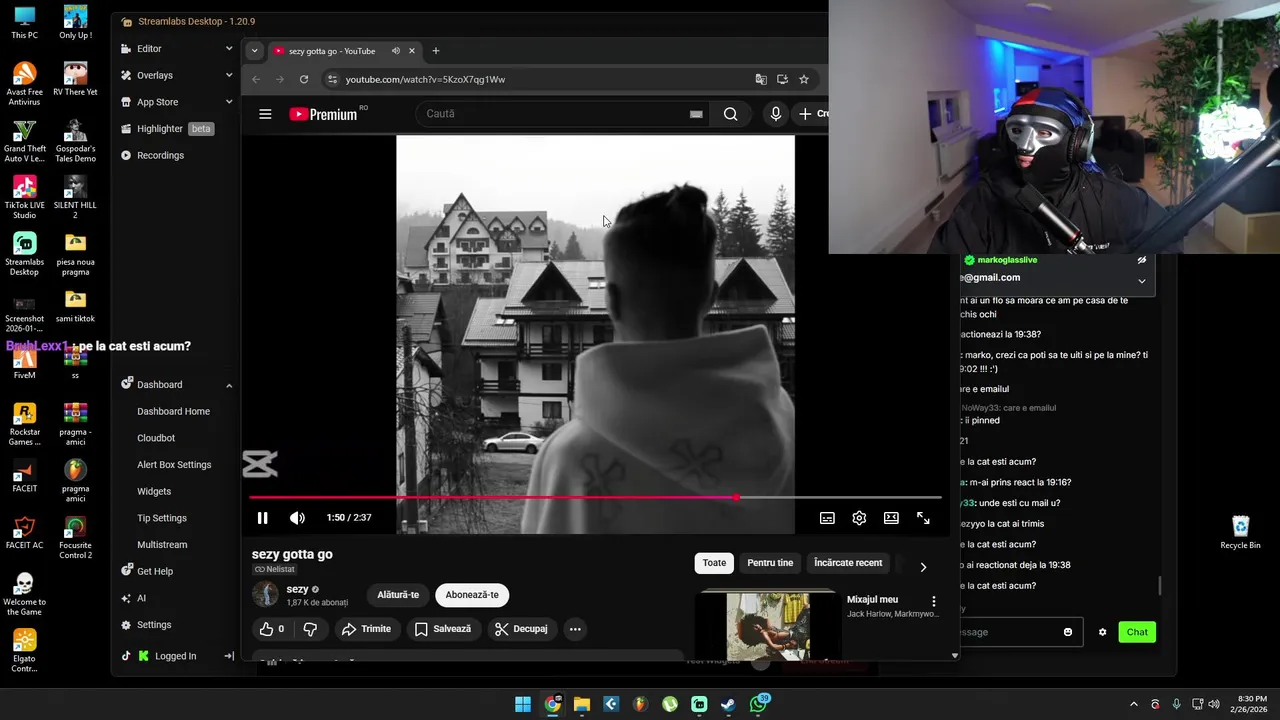The image size is (1280, 720).
Task: Mute the YouTube video volume
Action: pos(297,518)
